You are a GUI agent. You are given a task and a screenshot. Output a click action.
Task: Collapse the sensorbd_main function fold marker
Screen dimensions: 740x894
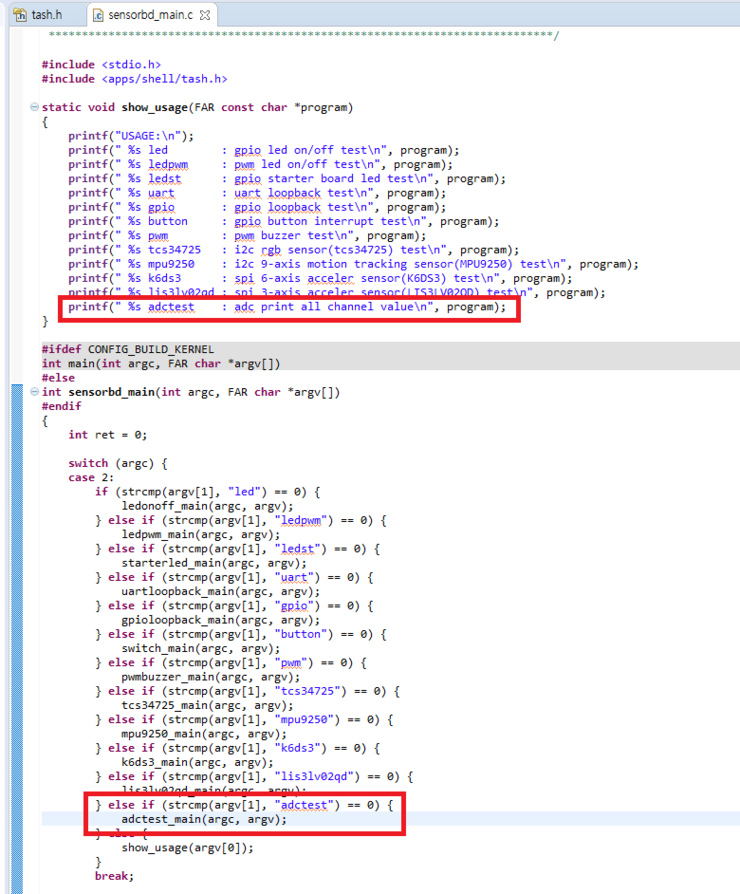click(34, 392)
